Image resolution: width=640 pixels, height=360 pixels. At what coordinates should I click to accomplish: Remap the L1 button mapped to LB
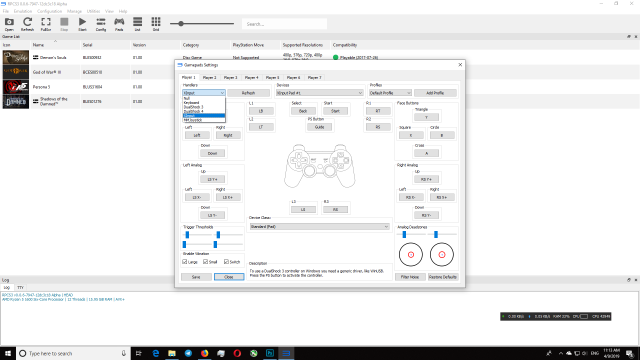[261, 111]
